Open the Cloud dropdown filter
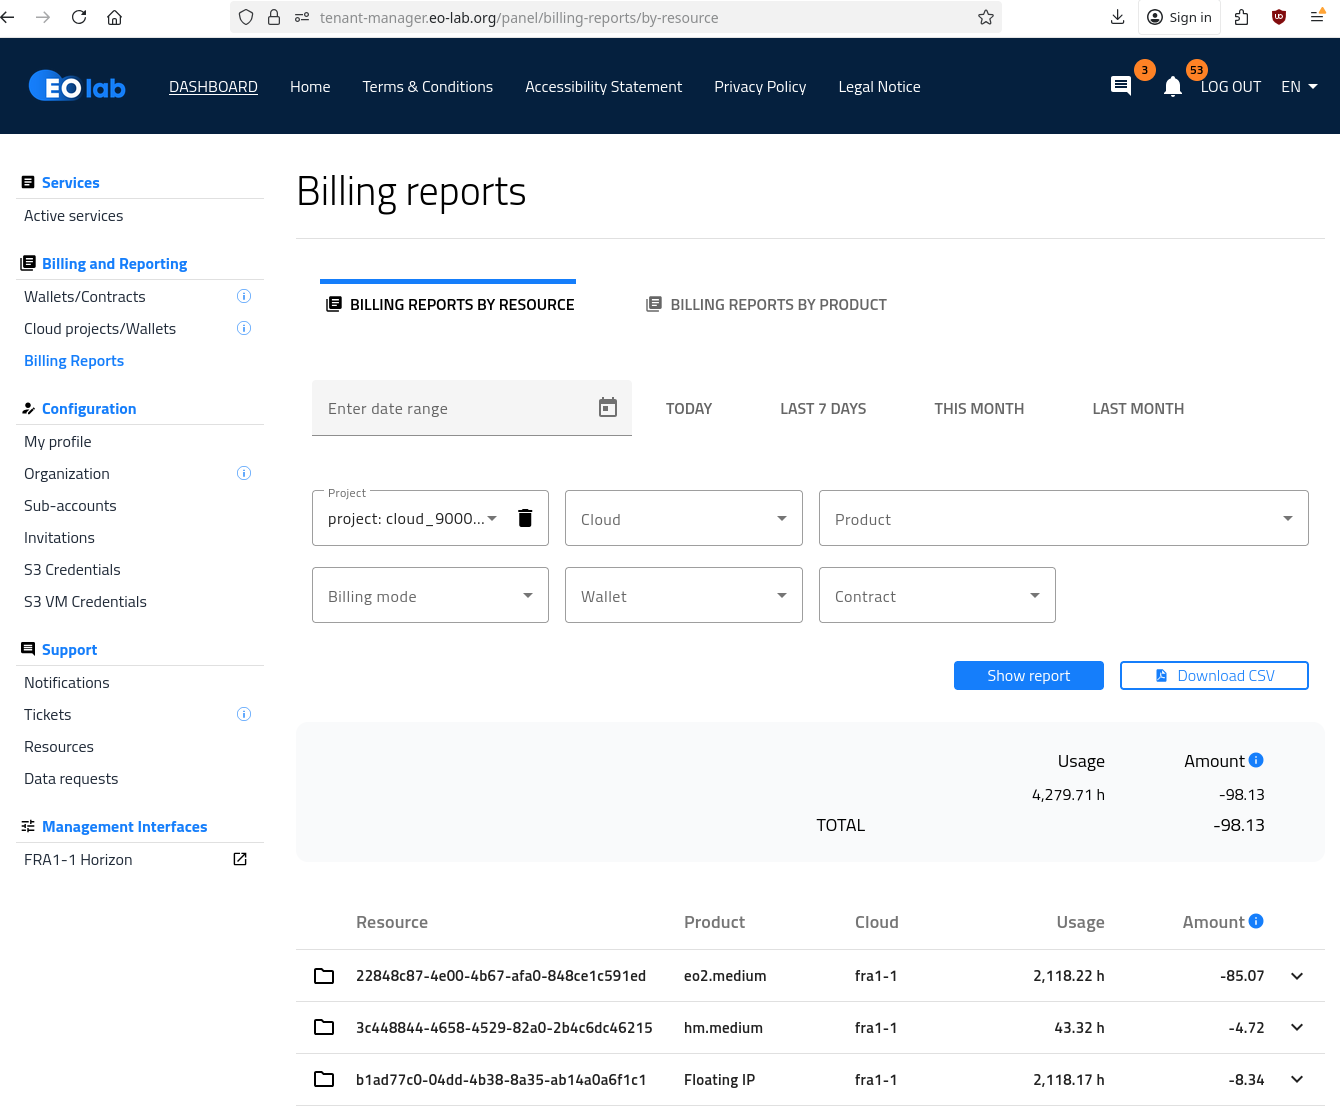Screen dimensions: 1340x1109 coord(683,518)
